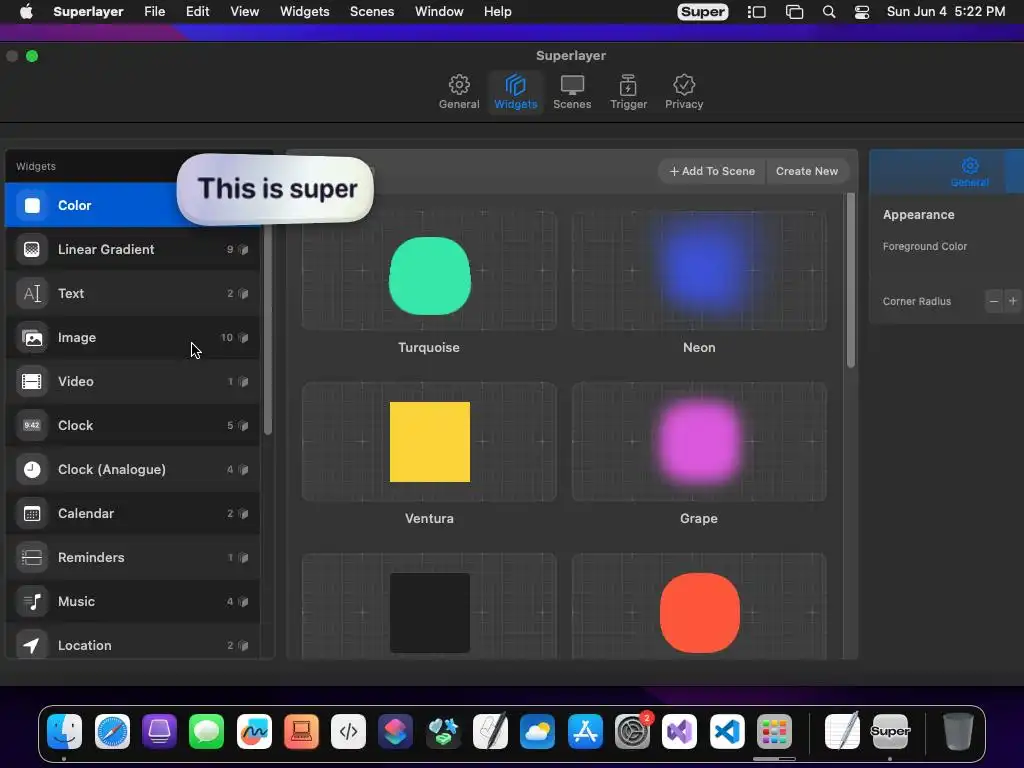Open the Widgets menu in menu bar

304,12
